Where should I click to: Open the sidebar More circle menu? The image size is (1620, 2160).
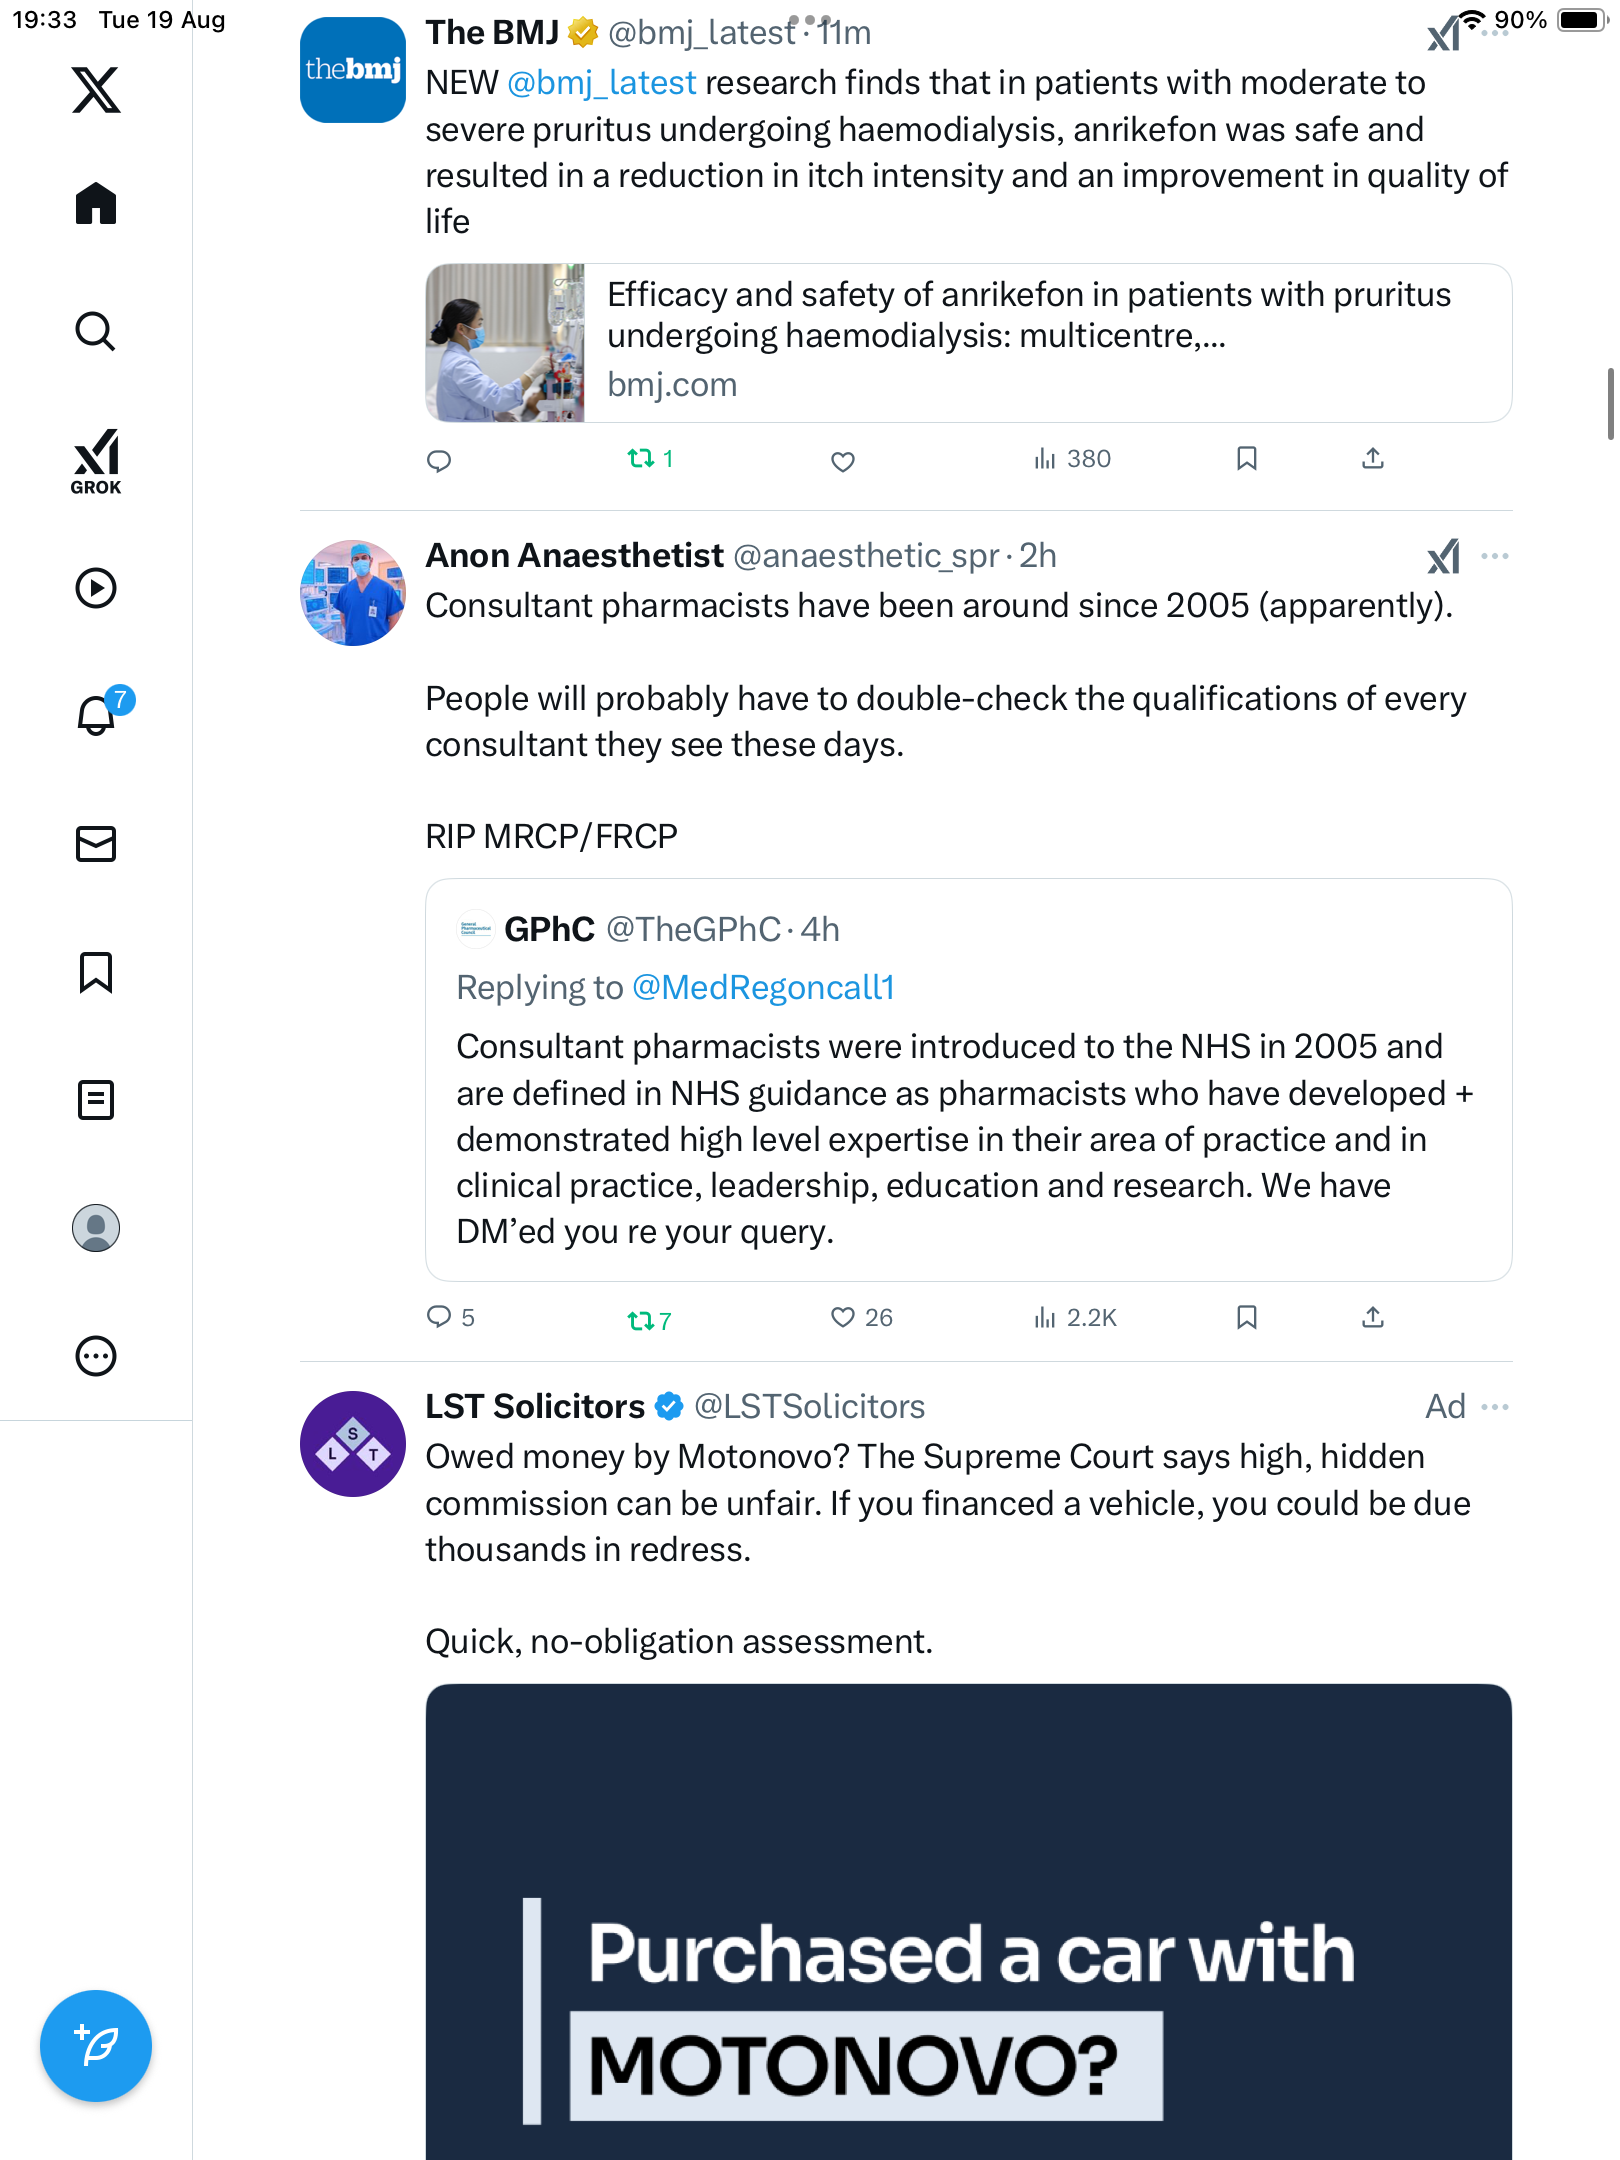96,1356
